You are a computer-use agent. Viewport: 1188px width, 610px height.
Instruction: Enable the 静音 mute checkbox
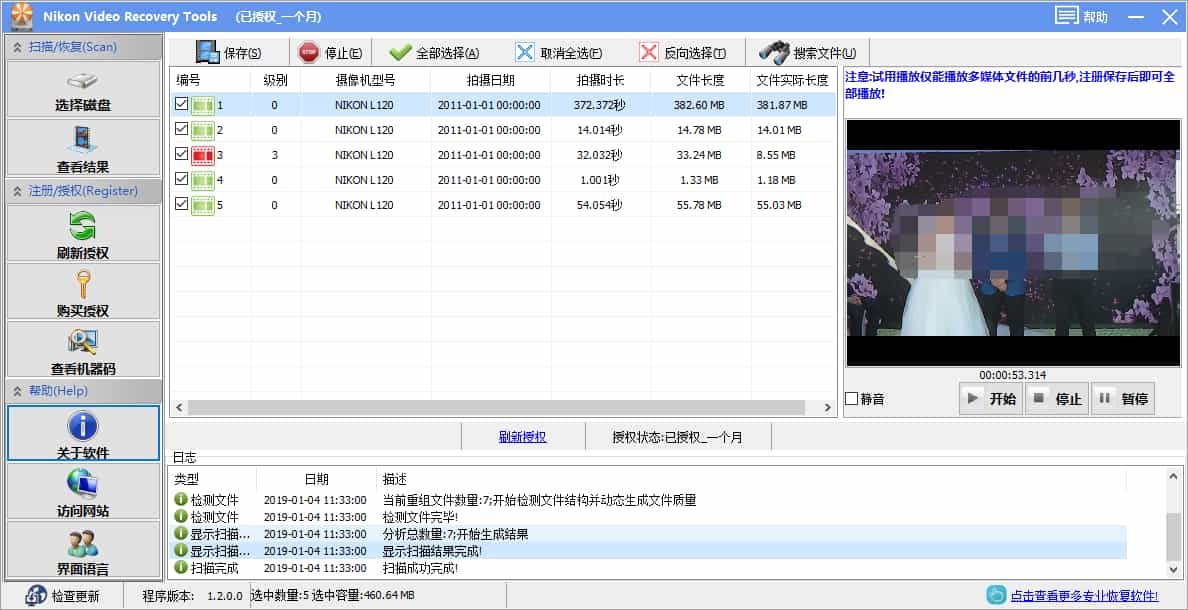(852, 399)
